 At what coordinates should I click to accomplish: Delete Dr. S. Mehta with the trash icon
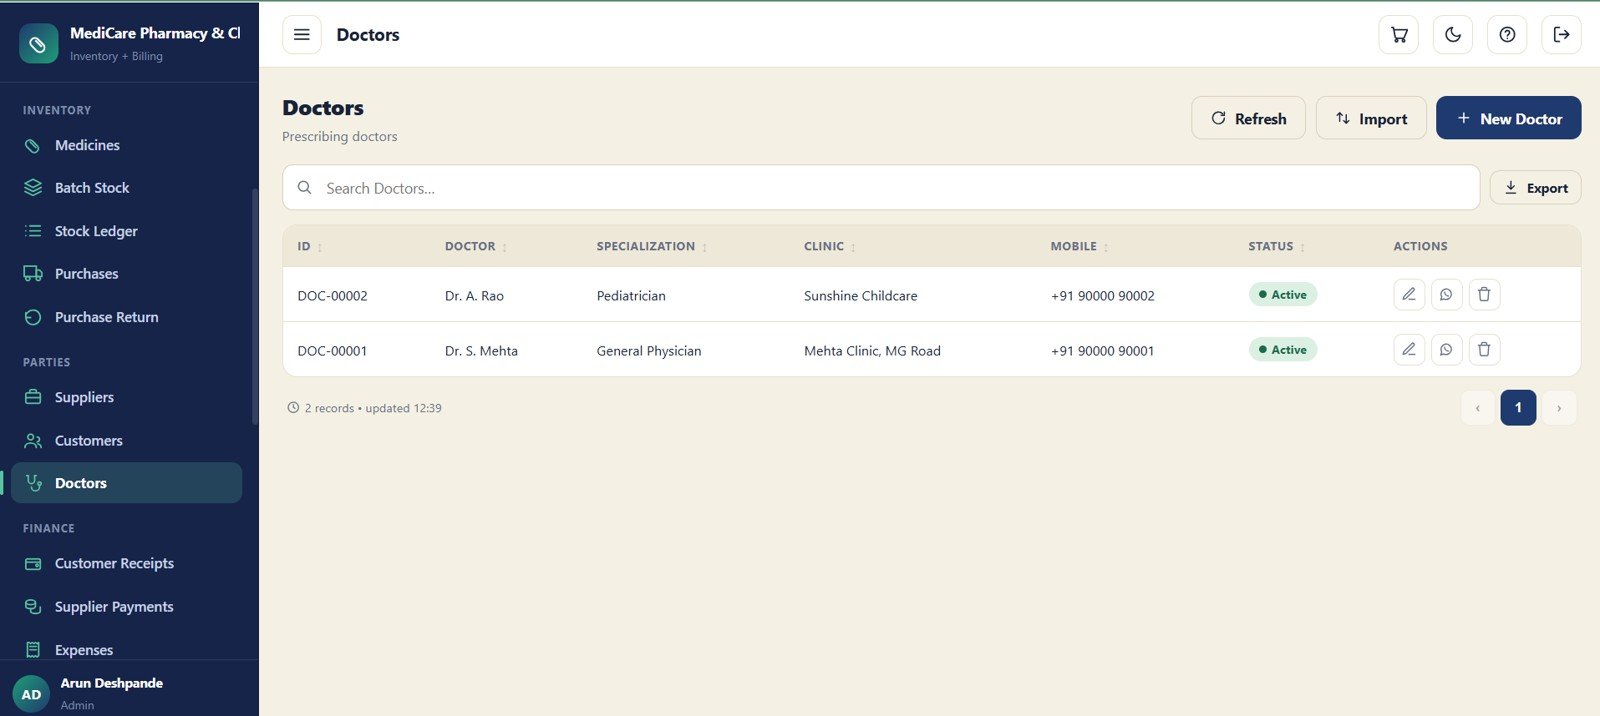pos(1484,349)
